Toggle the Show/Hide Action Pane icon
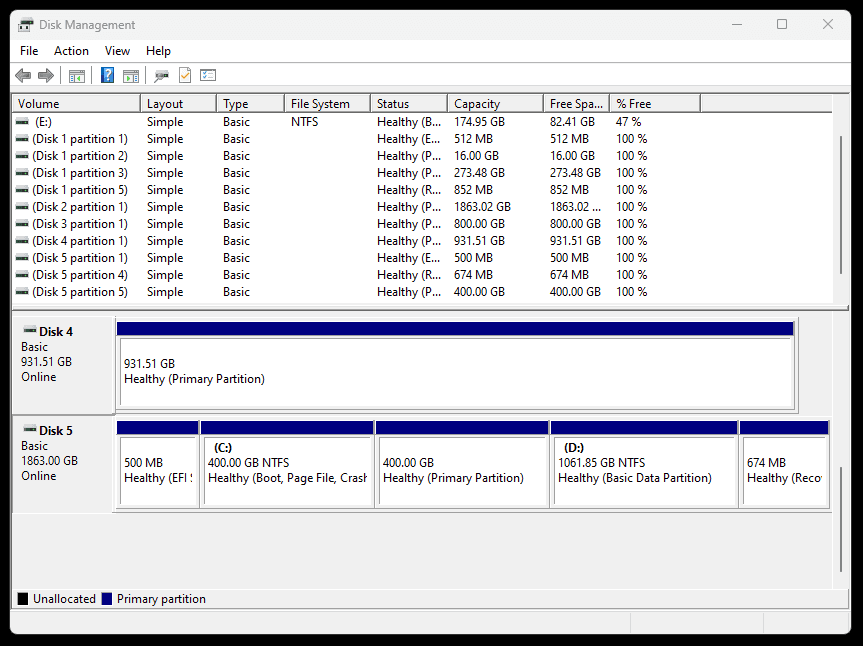863x646 pixels. pyautogui.click(x=131, y=76)
